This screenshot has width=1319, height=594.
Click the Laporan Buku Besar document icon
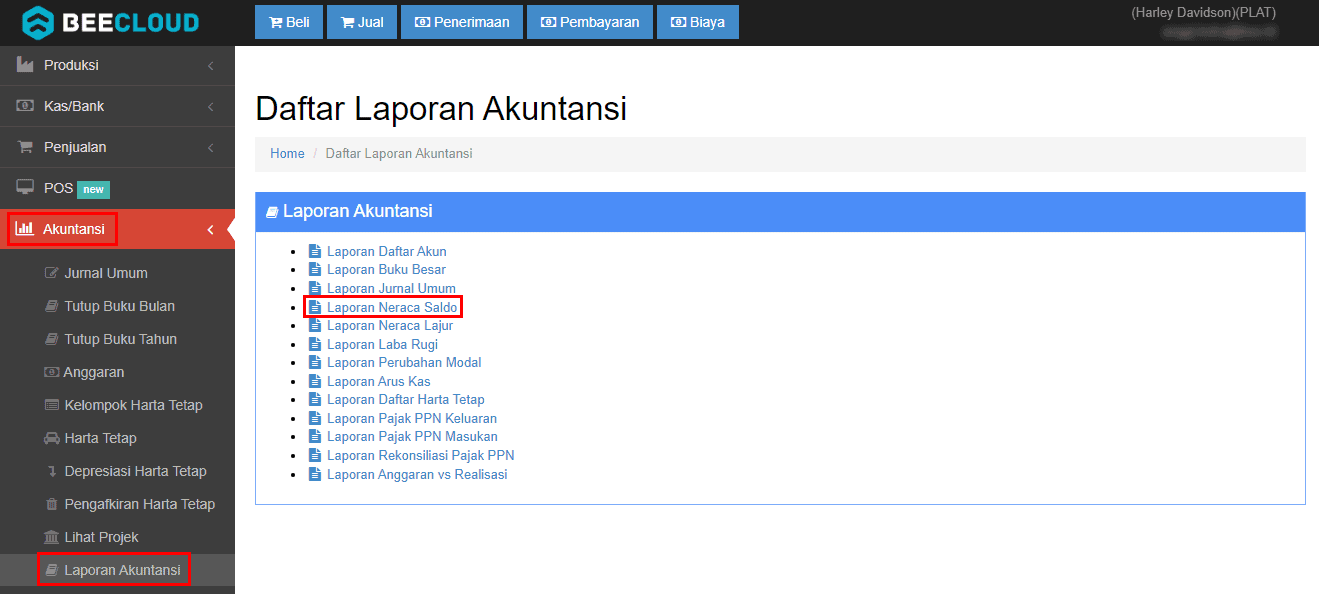click(315, 270)
